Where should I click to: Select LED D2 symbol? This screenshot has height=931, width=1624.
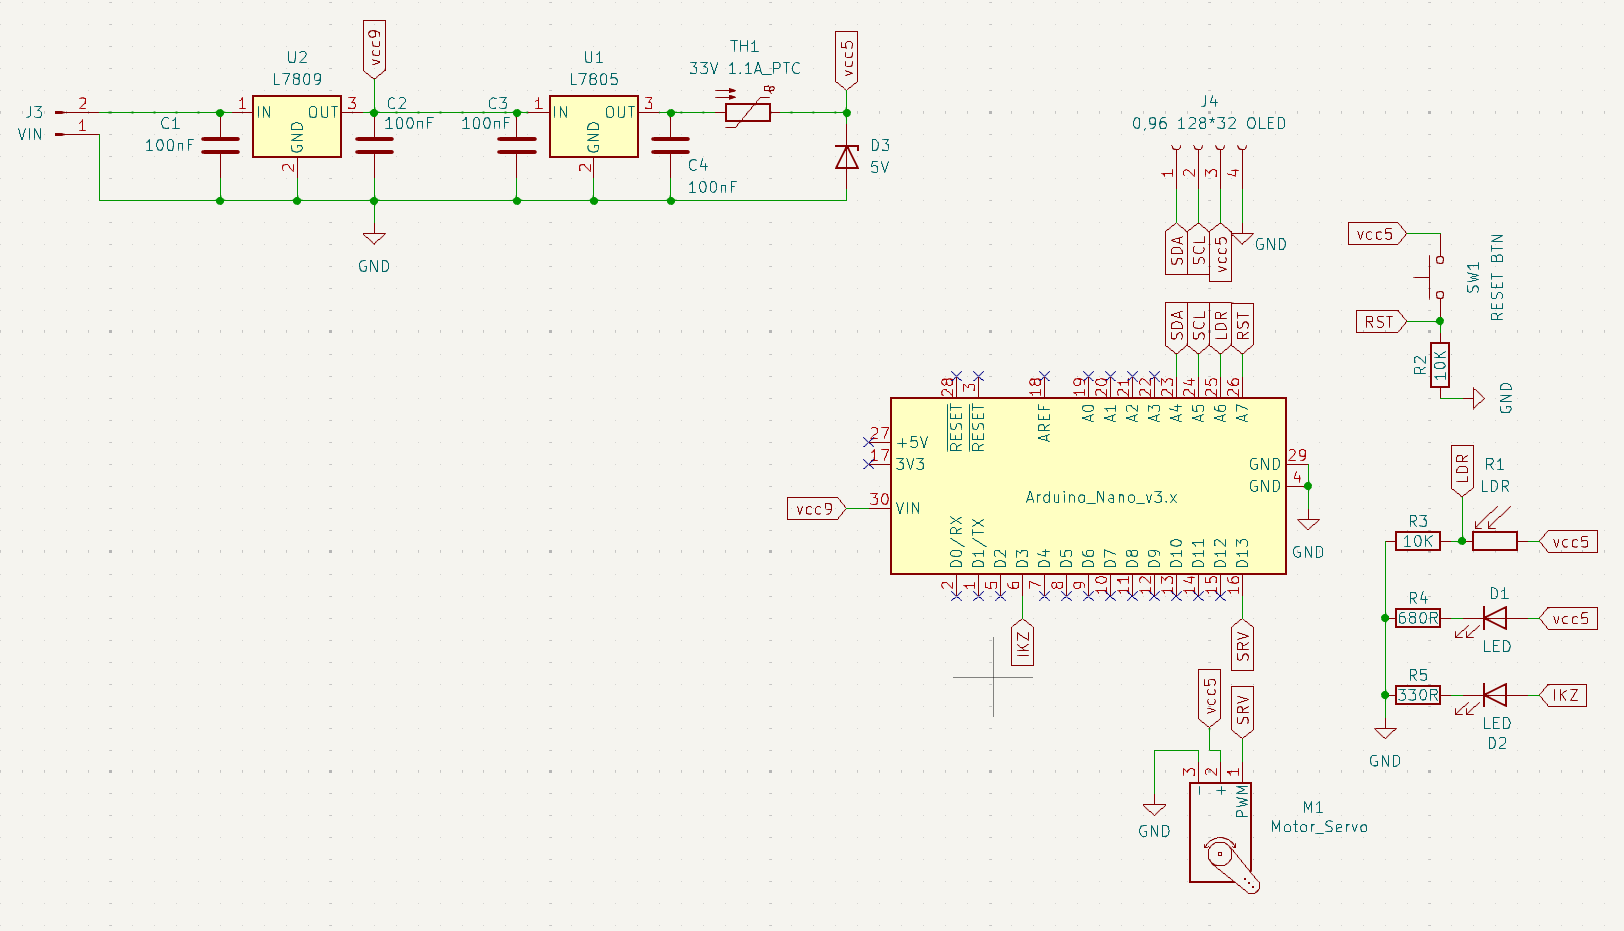pos(1495,695)
